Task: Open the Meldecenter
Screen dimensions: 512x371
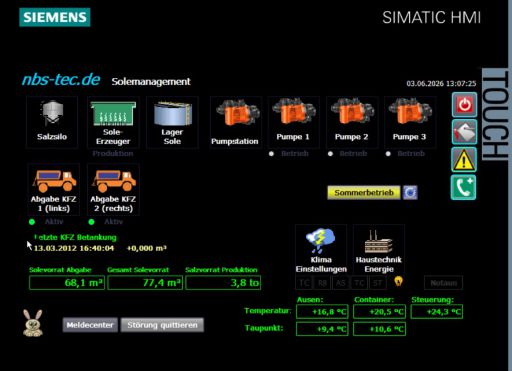Action: 90,325
